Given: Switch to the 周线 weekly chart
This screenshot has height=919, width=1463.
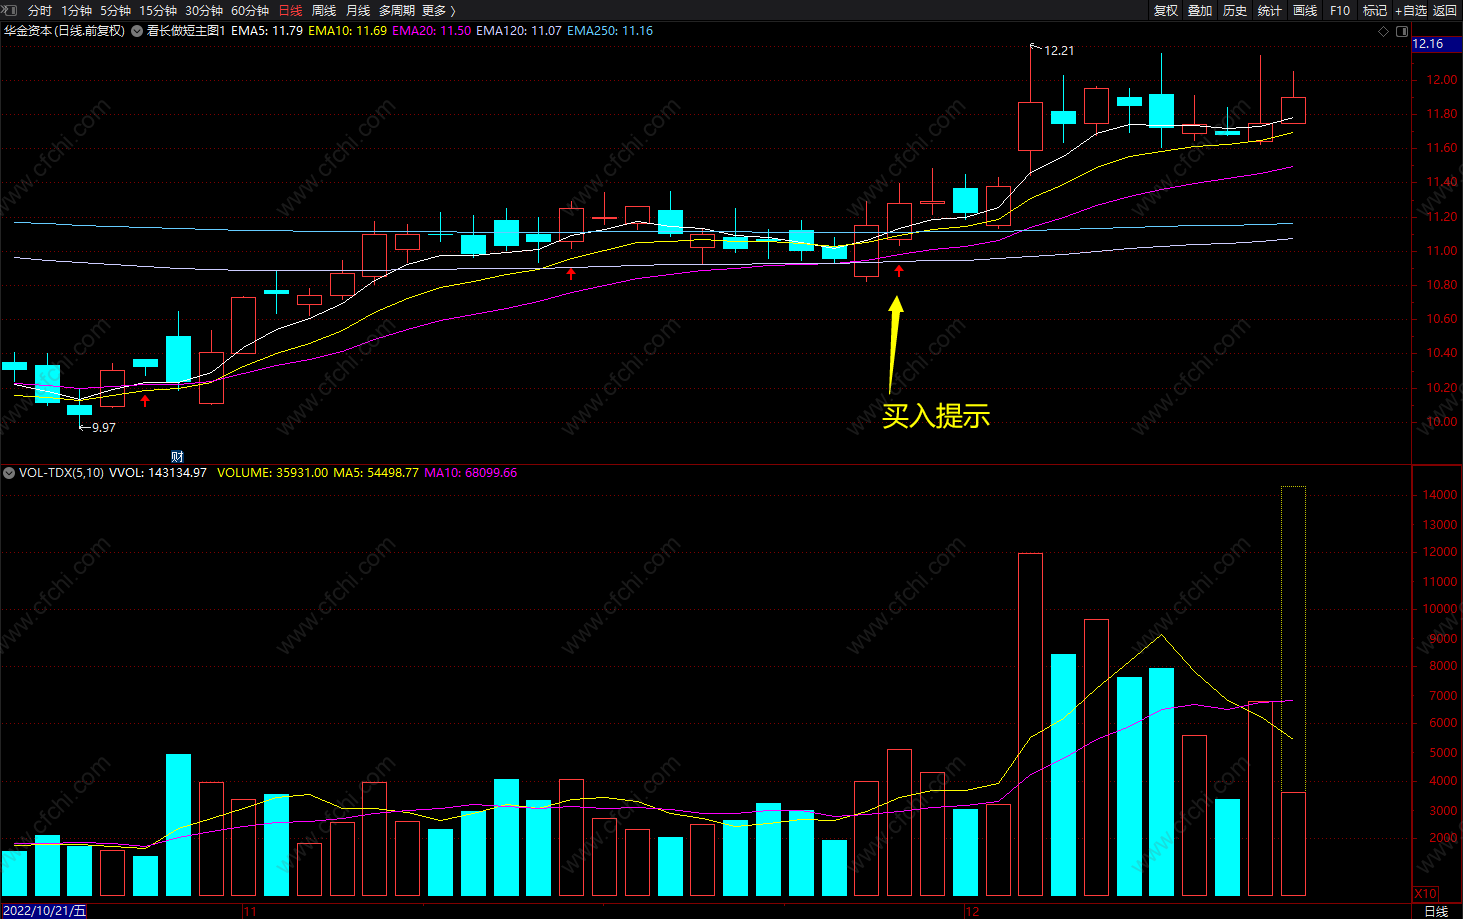Looking at the screenshot, I should pos(324,10).
